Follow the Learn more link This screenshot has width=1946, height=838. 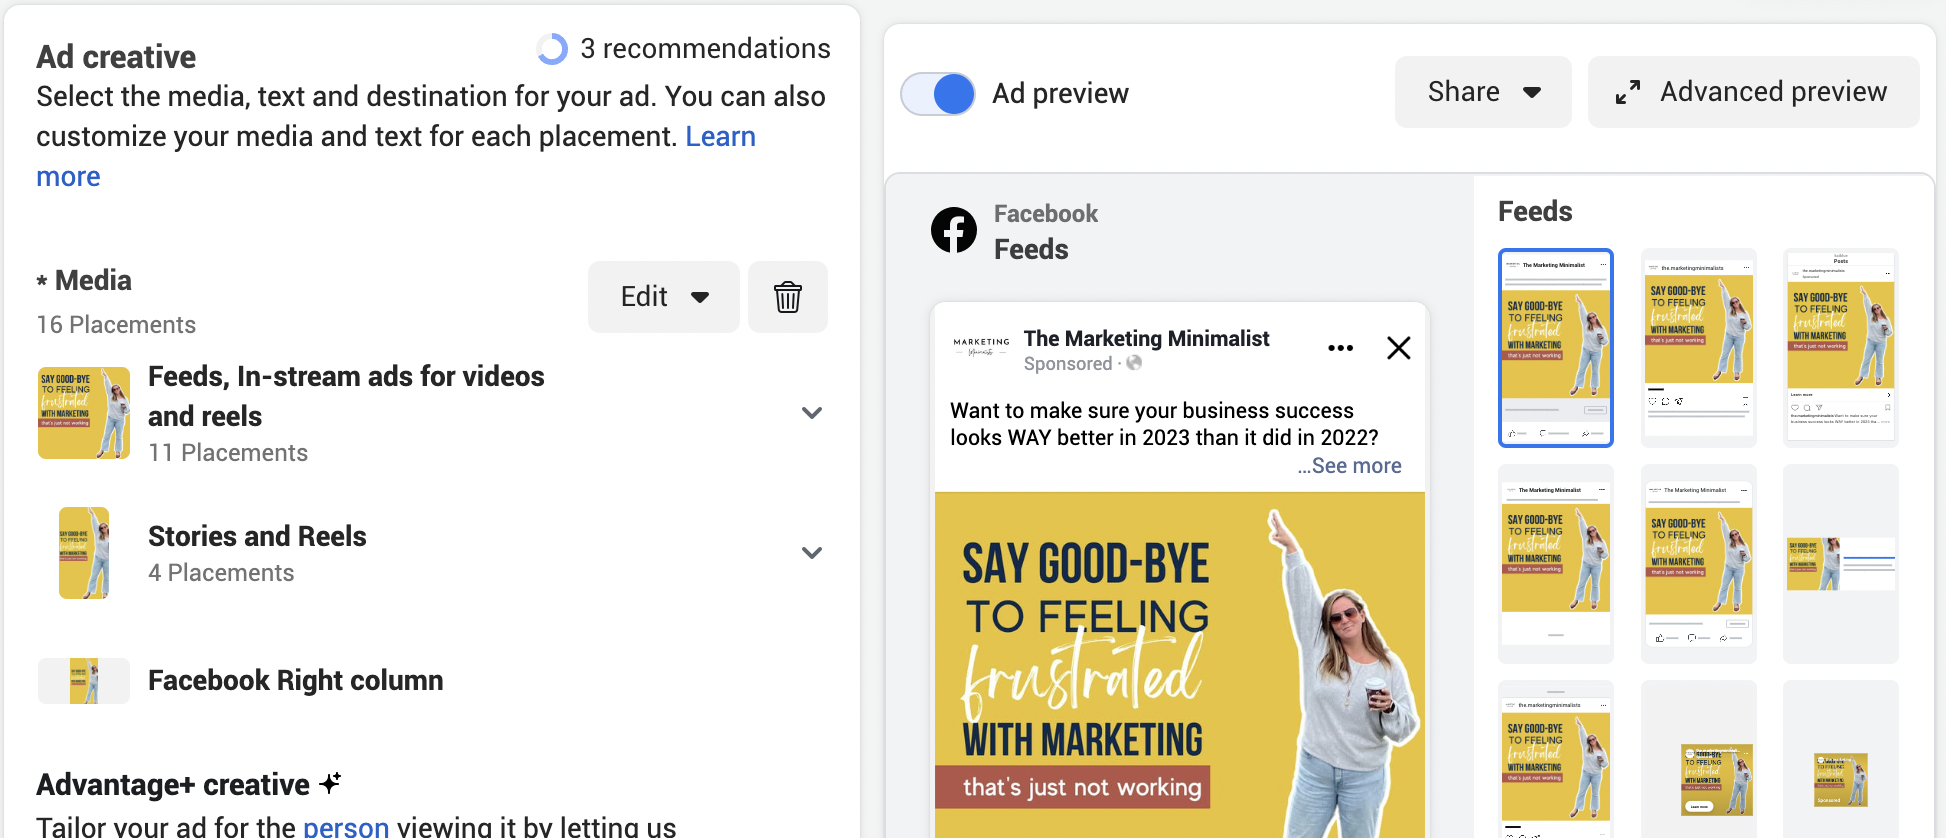tap(720, 136)
